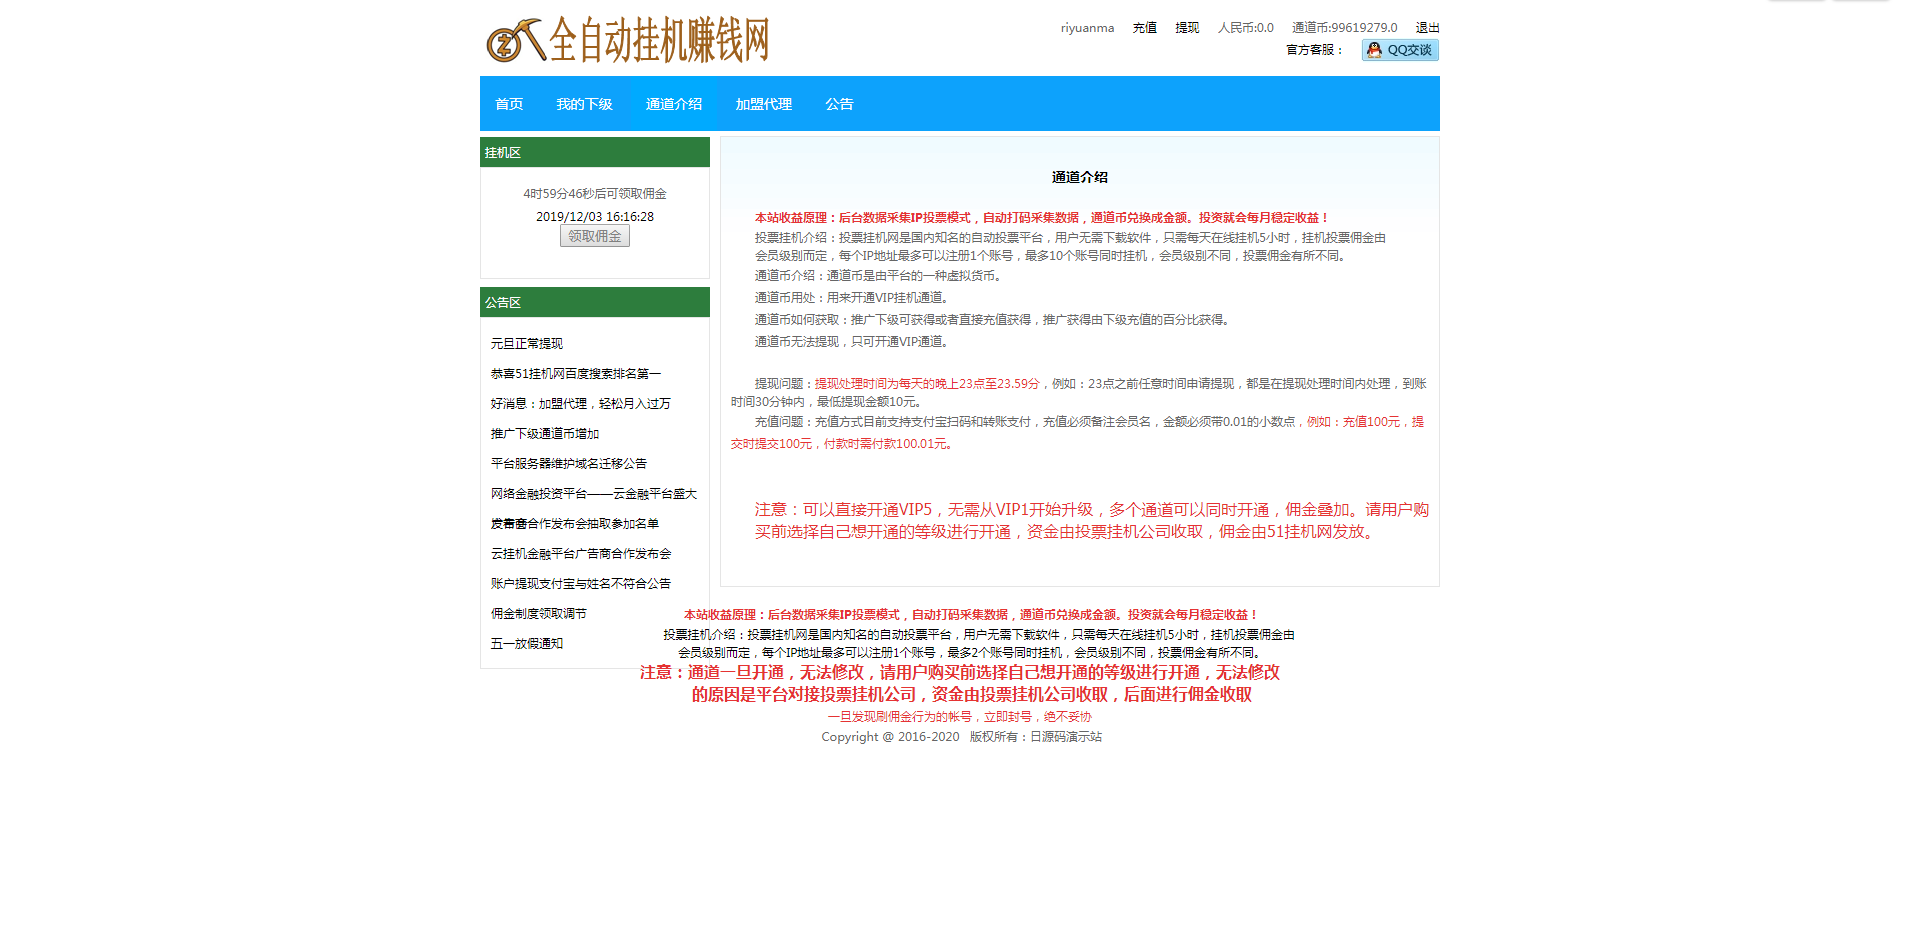The width and height of the screenshot is (1920, 931).
Task: Select 通道介绍 in the navigation bar
Action: point(673,104)
